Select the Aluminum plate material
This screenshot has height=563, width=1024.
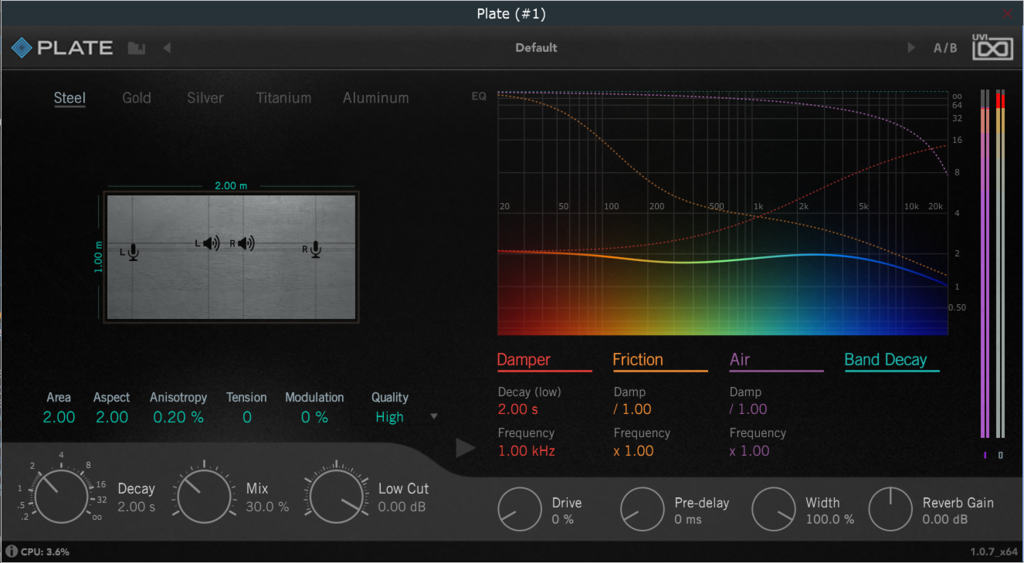point(376,98)
